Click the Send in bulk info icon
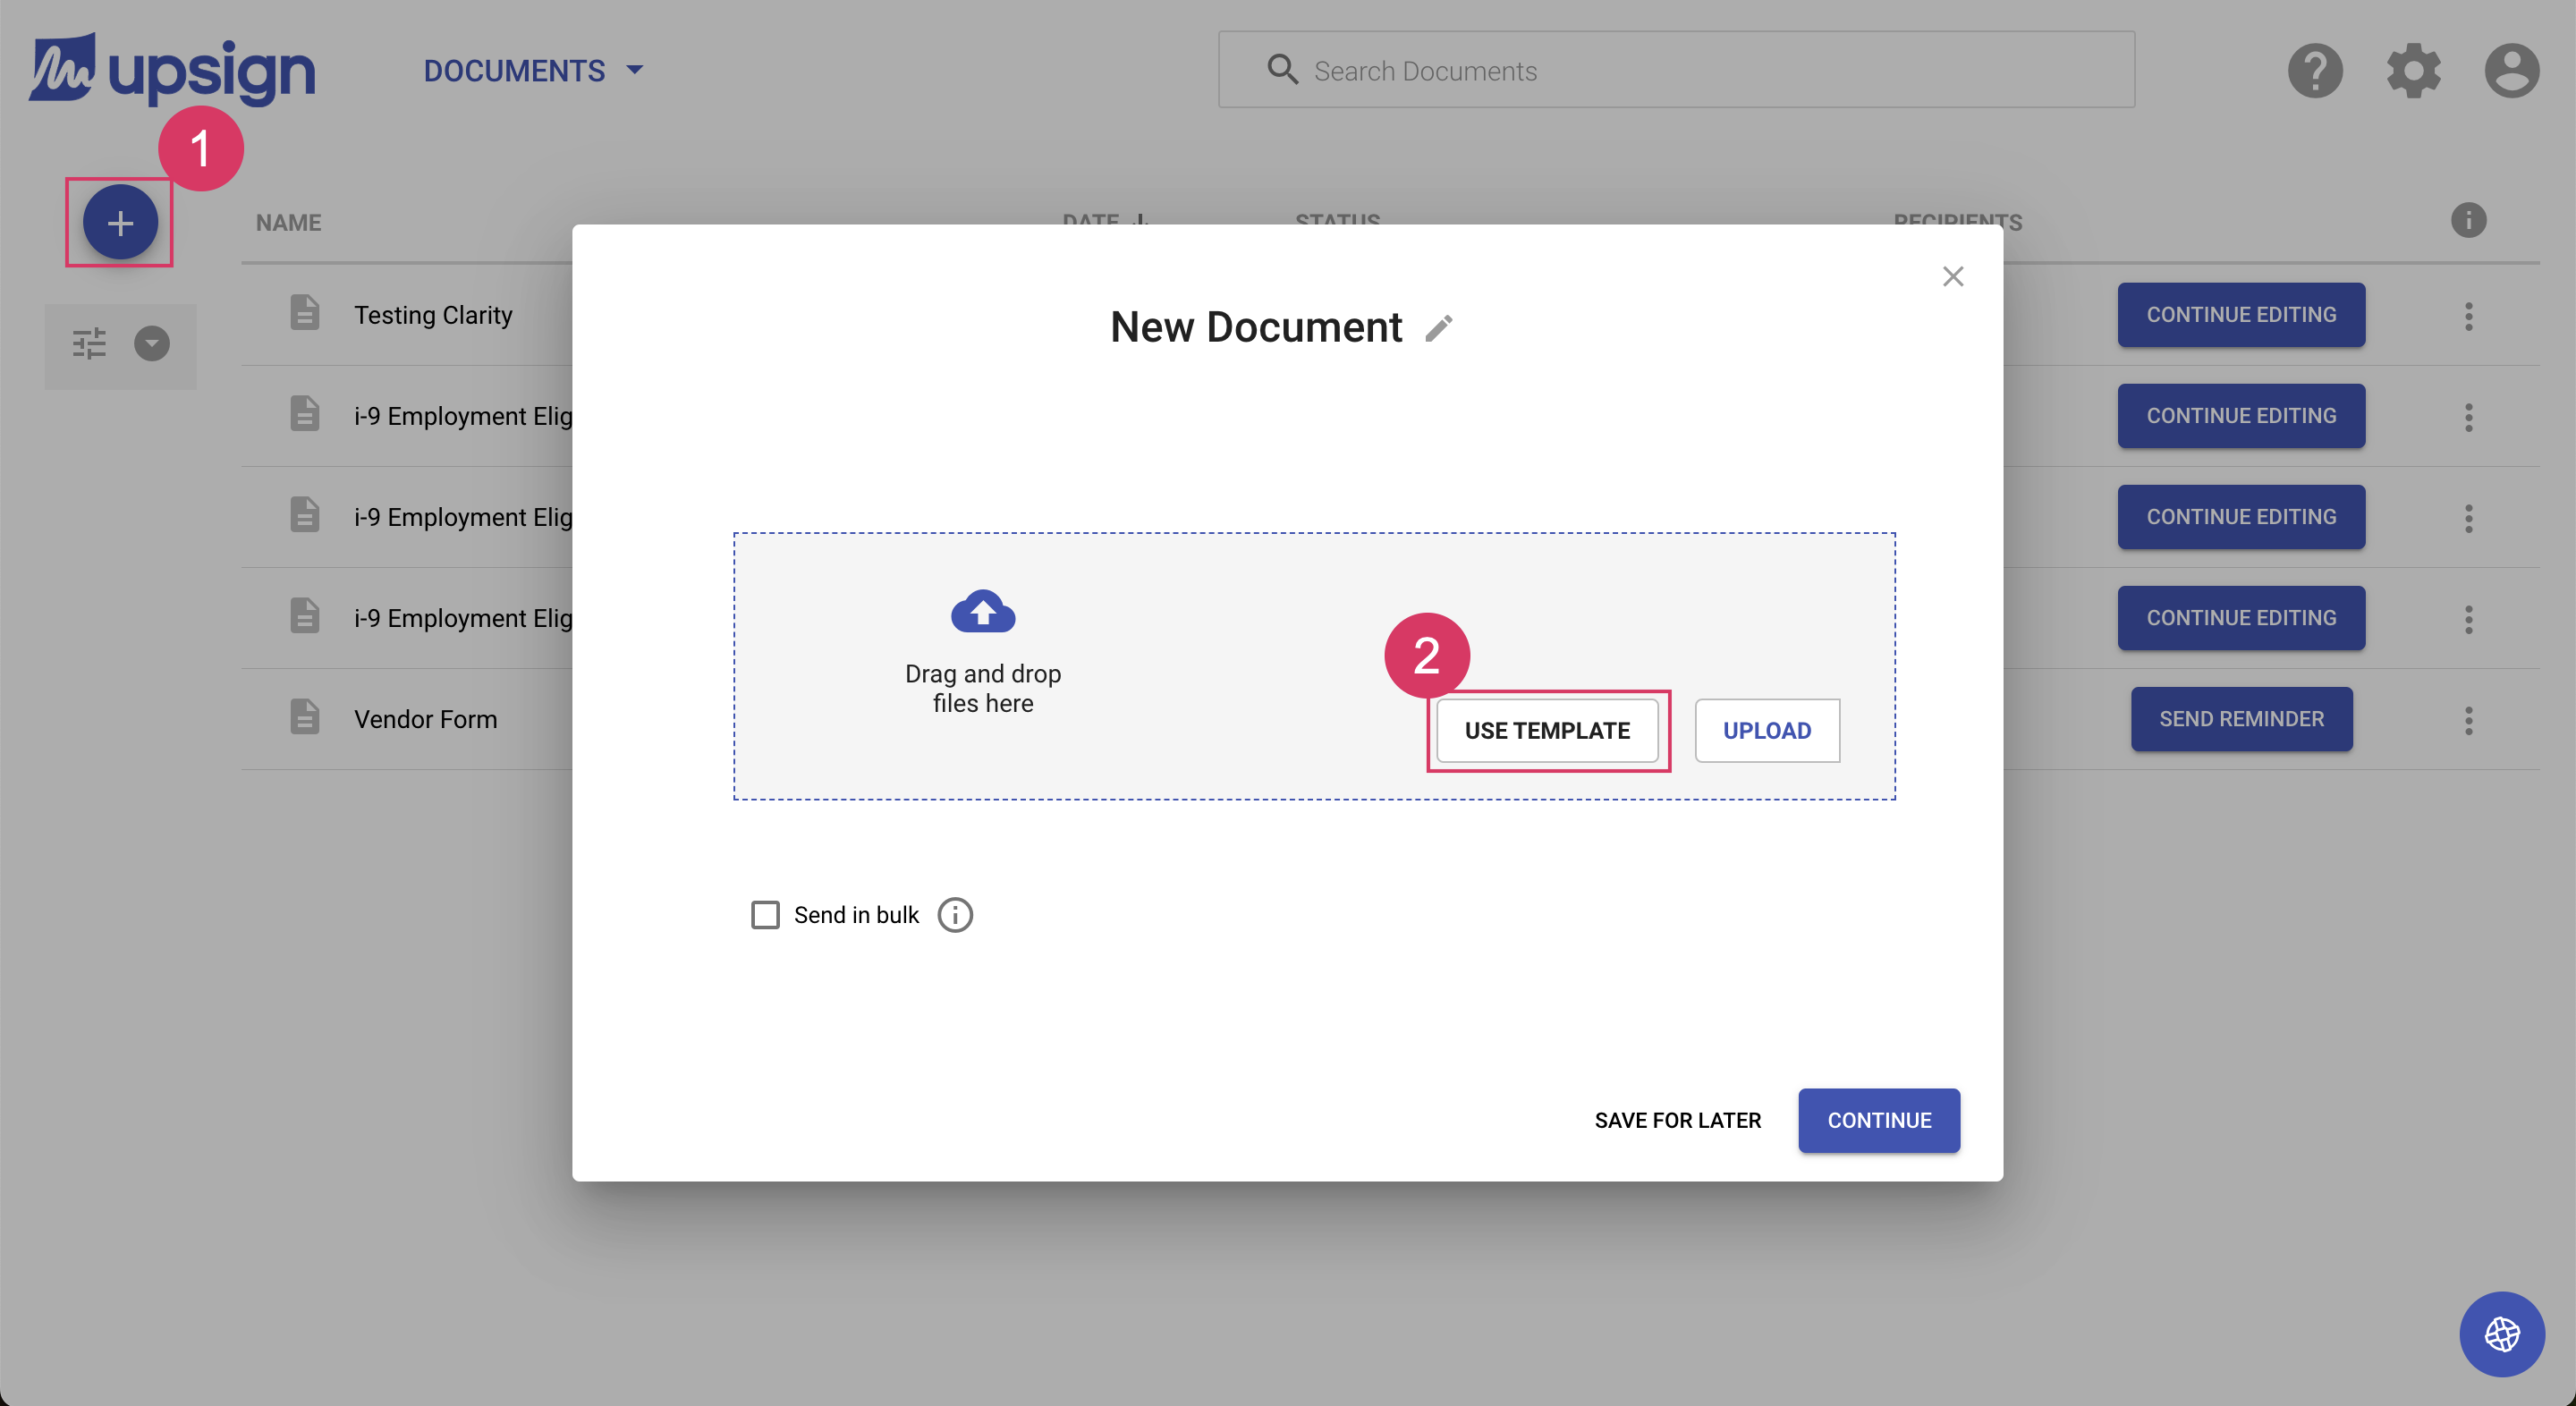This screenshot has height=1406, width=2576. pyautogui.click(x=955, y=915)
